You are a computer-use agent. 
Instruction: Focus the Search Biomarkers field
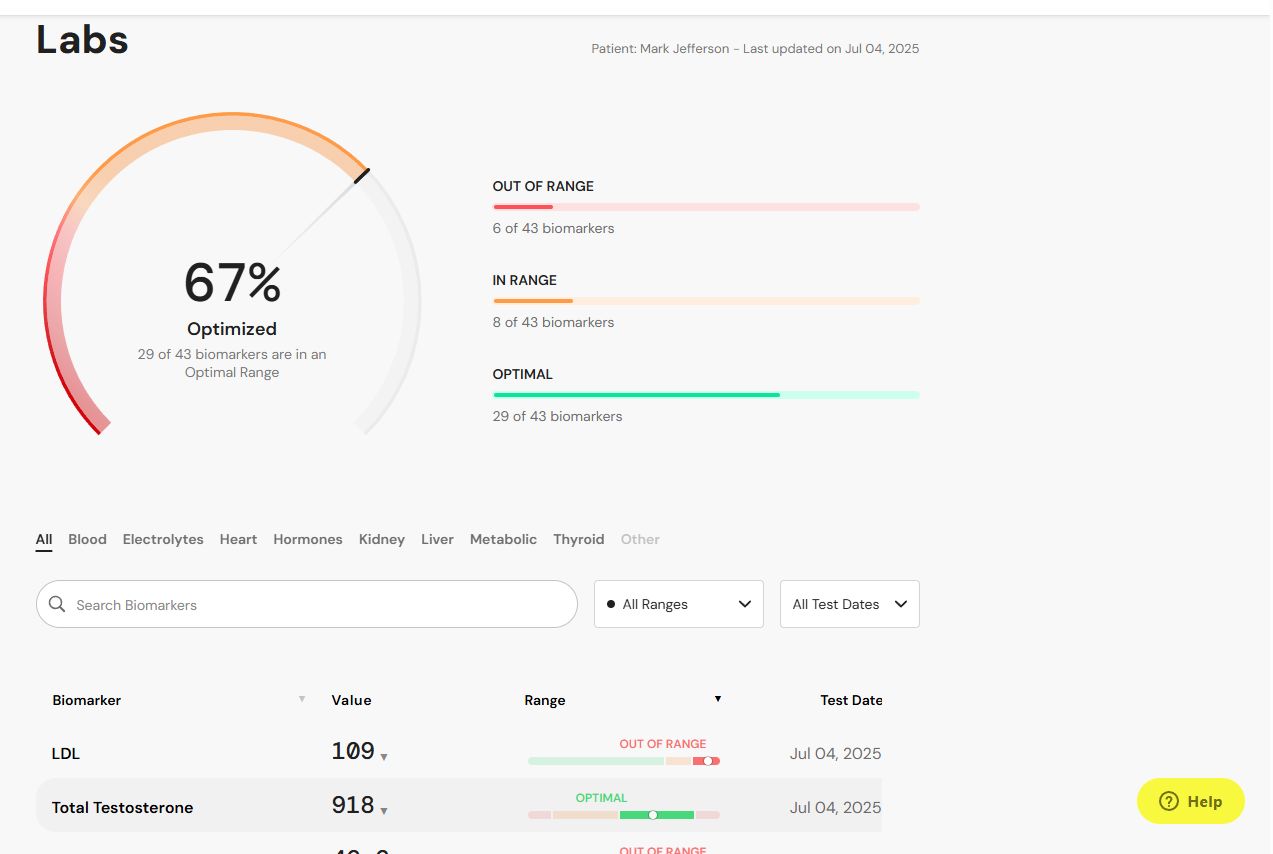tap(307, 604)
